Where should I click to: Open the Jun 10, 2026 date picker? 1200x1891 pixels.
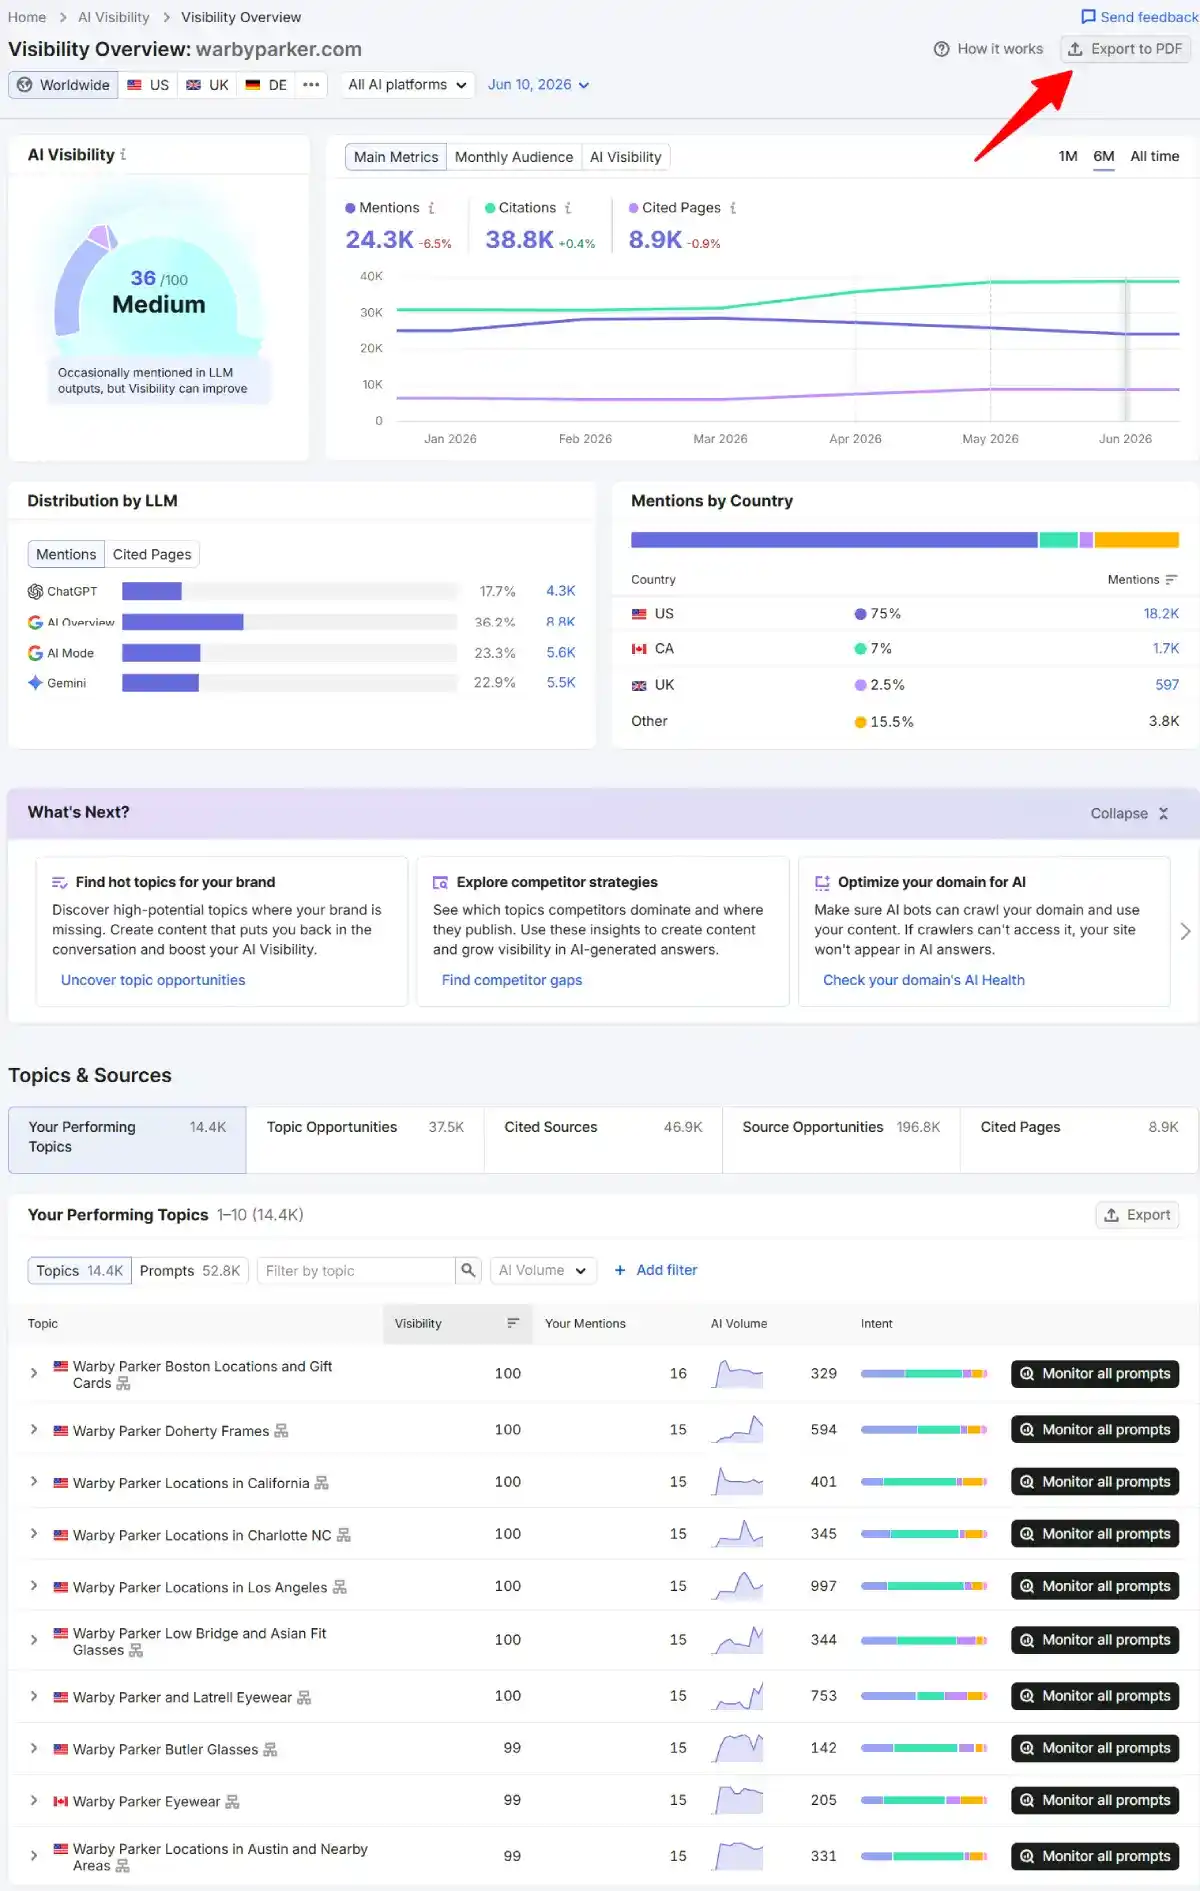pos(538,85)
